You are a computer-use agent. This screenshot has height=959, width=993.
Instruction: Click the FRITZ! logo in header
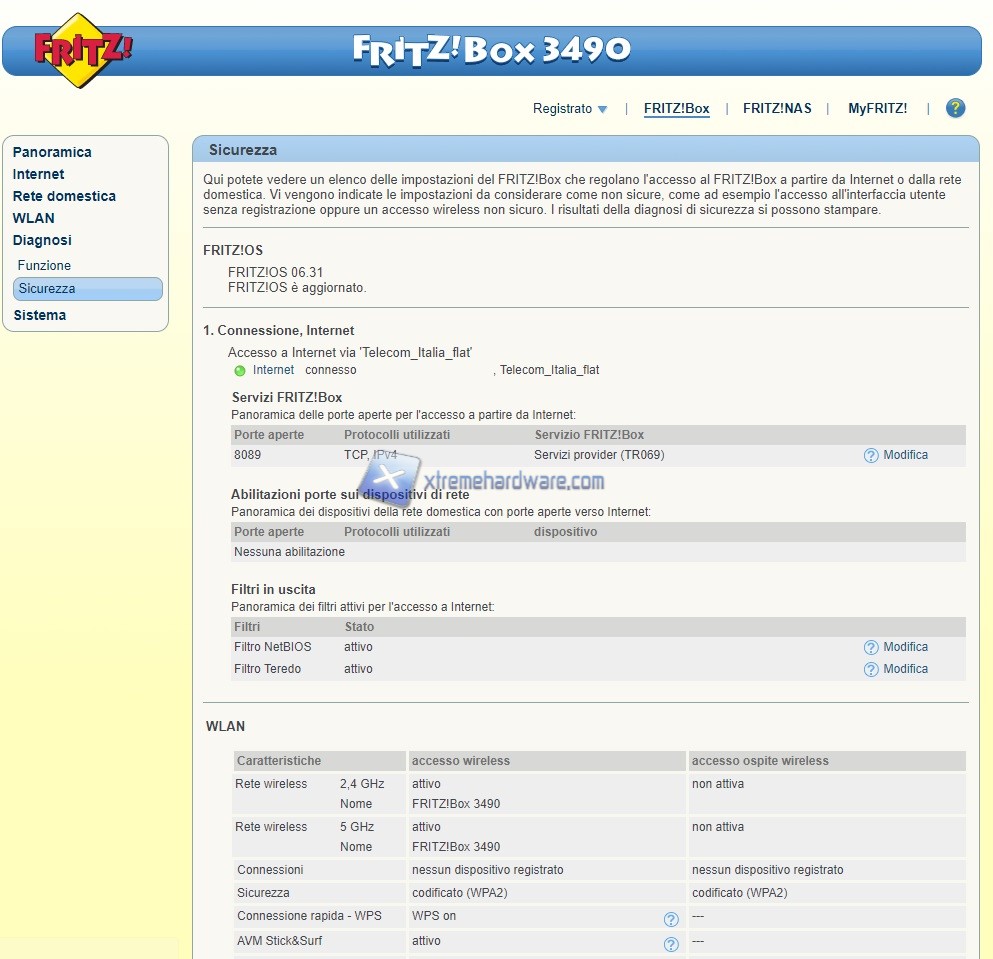click(83, 49)
